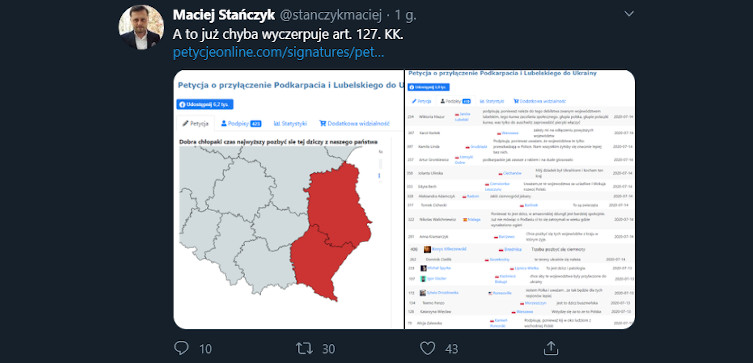Viewport: 753px width, 363px height.
Task: Select the Petycja tab in left image
Action: [195, 123]
